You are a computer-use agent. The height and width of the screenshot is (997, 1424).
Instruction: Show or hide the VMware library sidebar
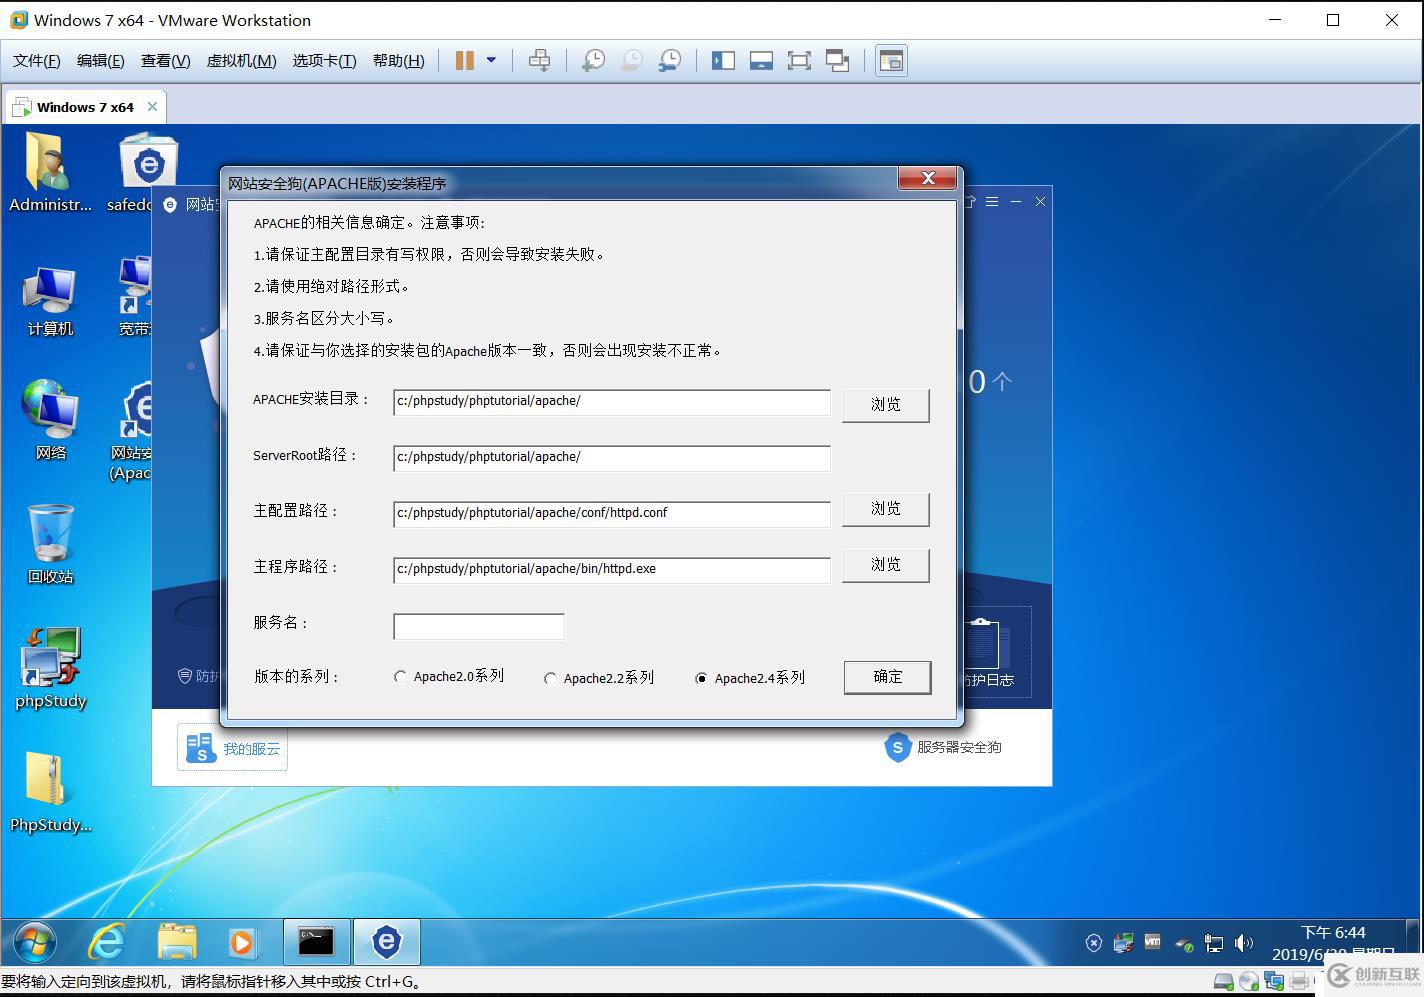point(723,61)
